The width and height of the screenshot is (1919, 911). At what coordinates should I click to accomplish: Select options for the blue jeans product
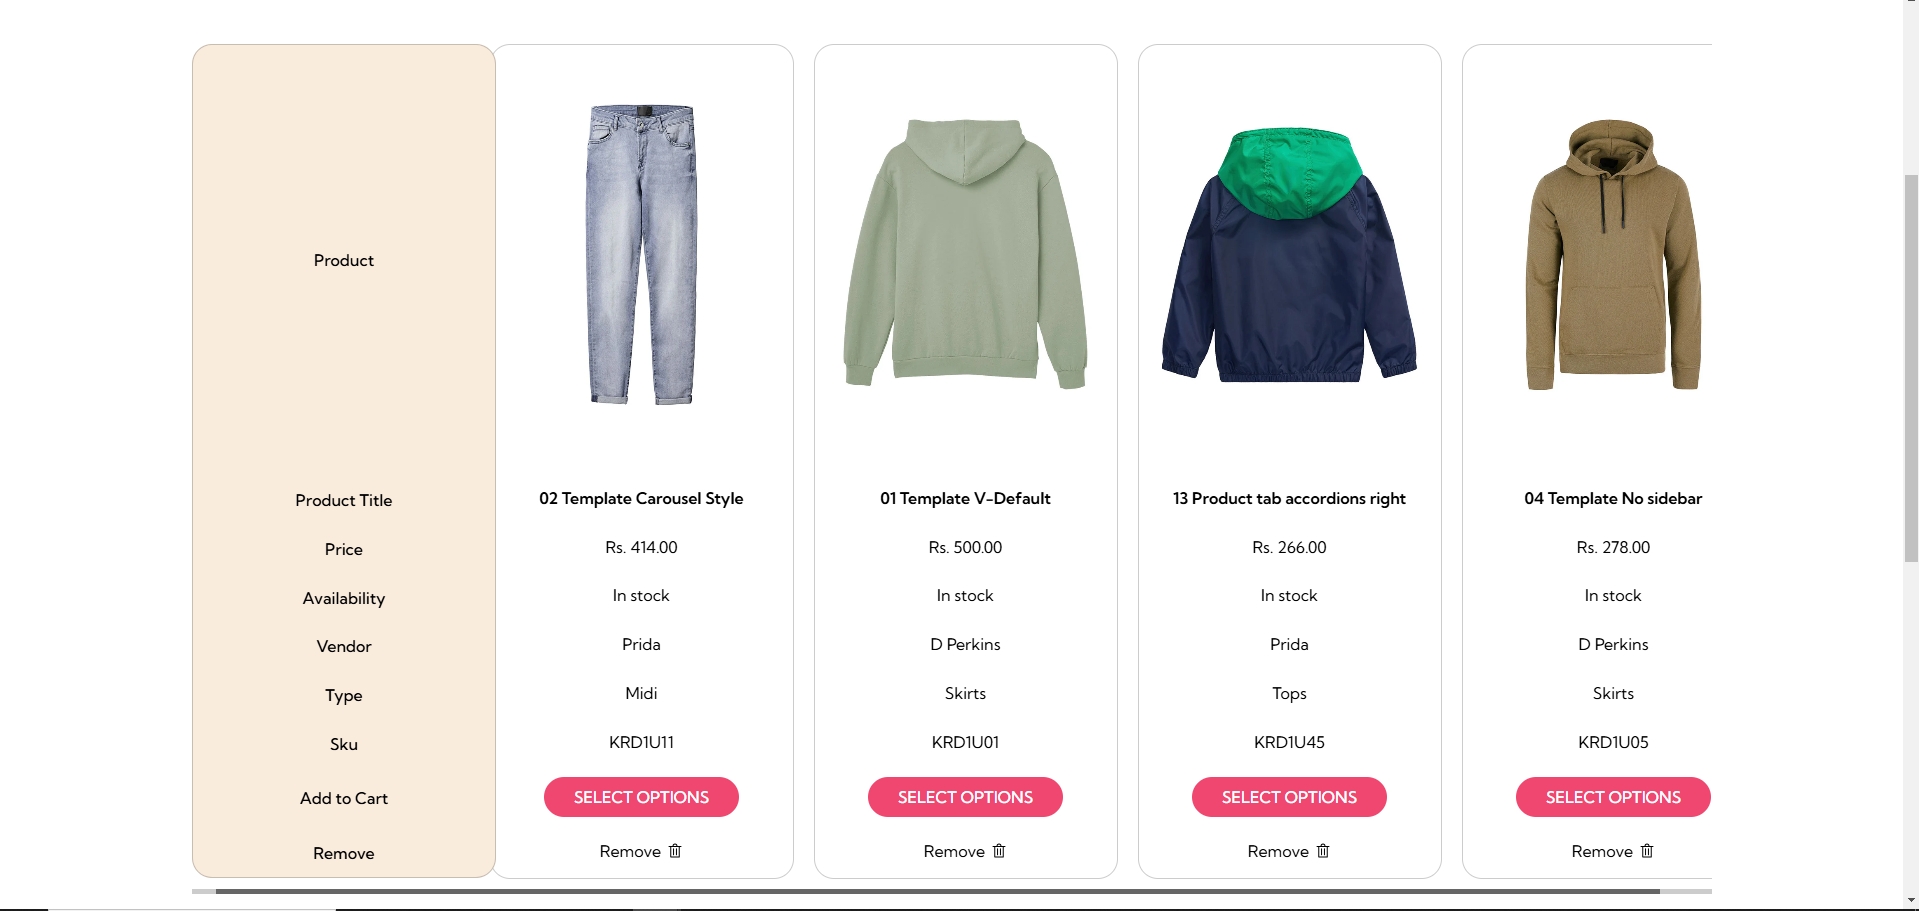[641, 797]
